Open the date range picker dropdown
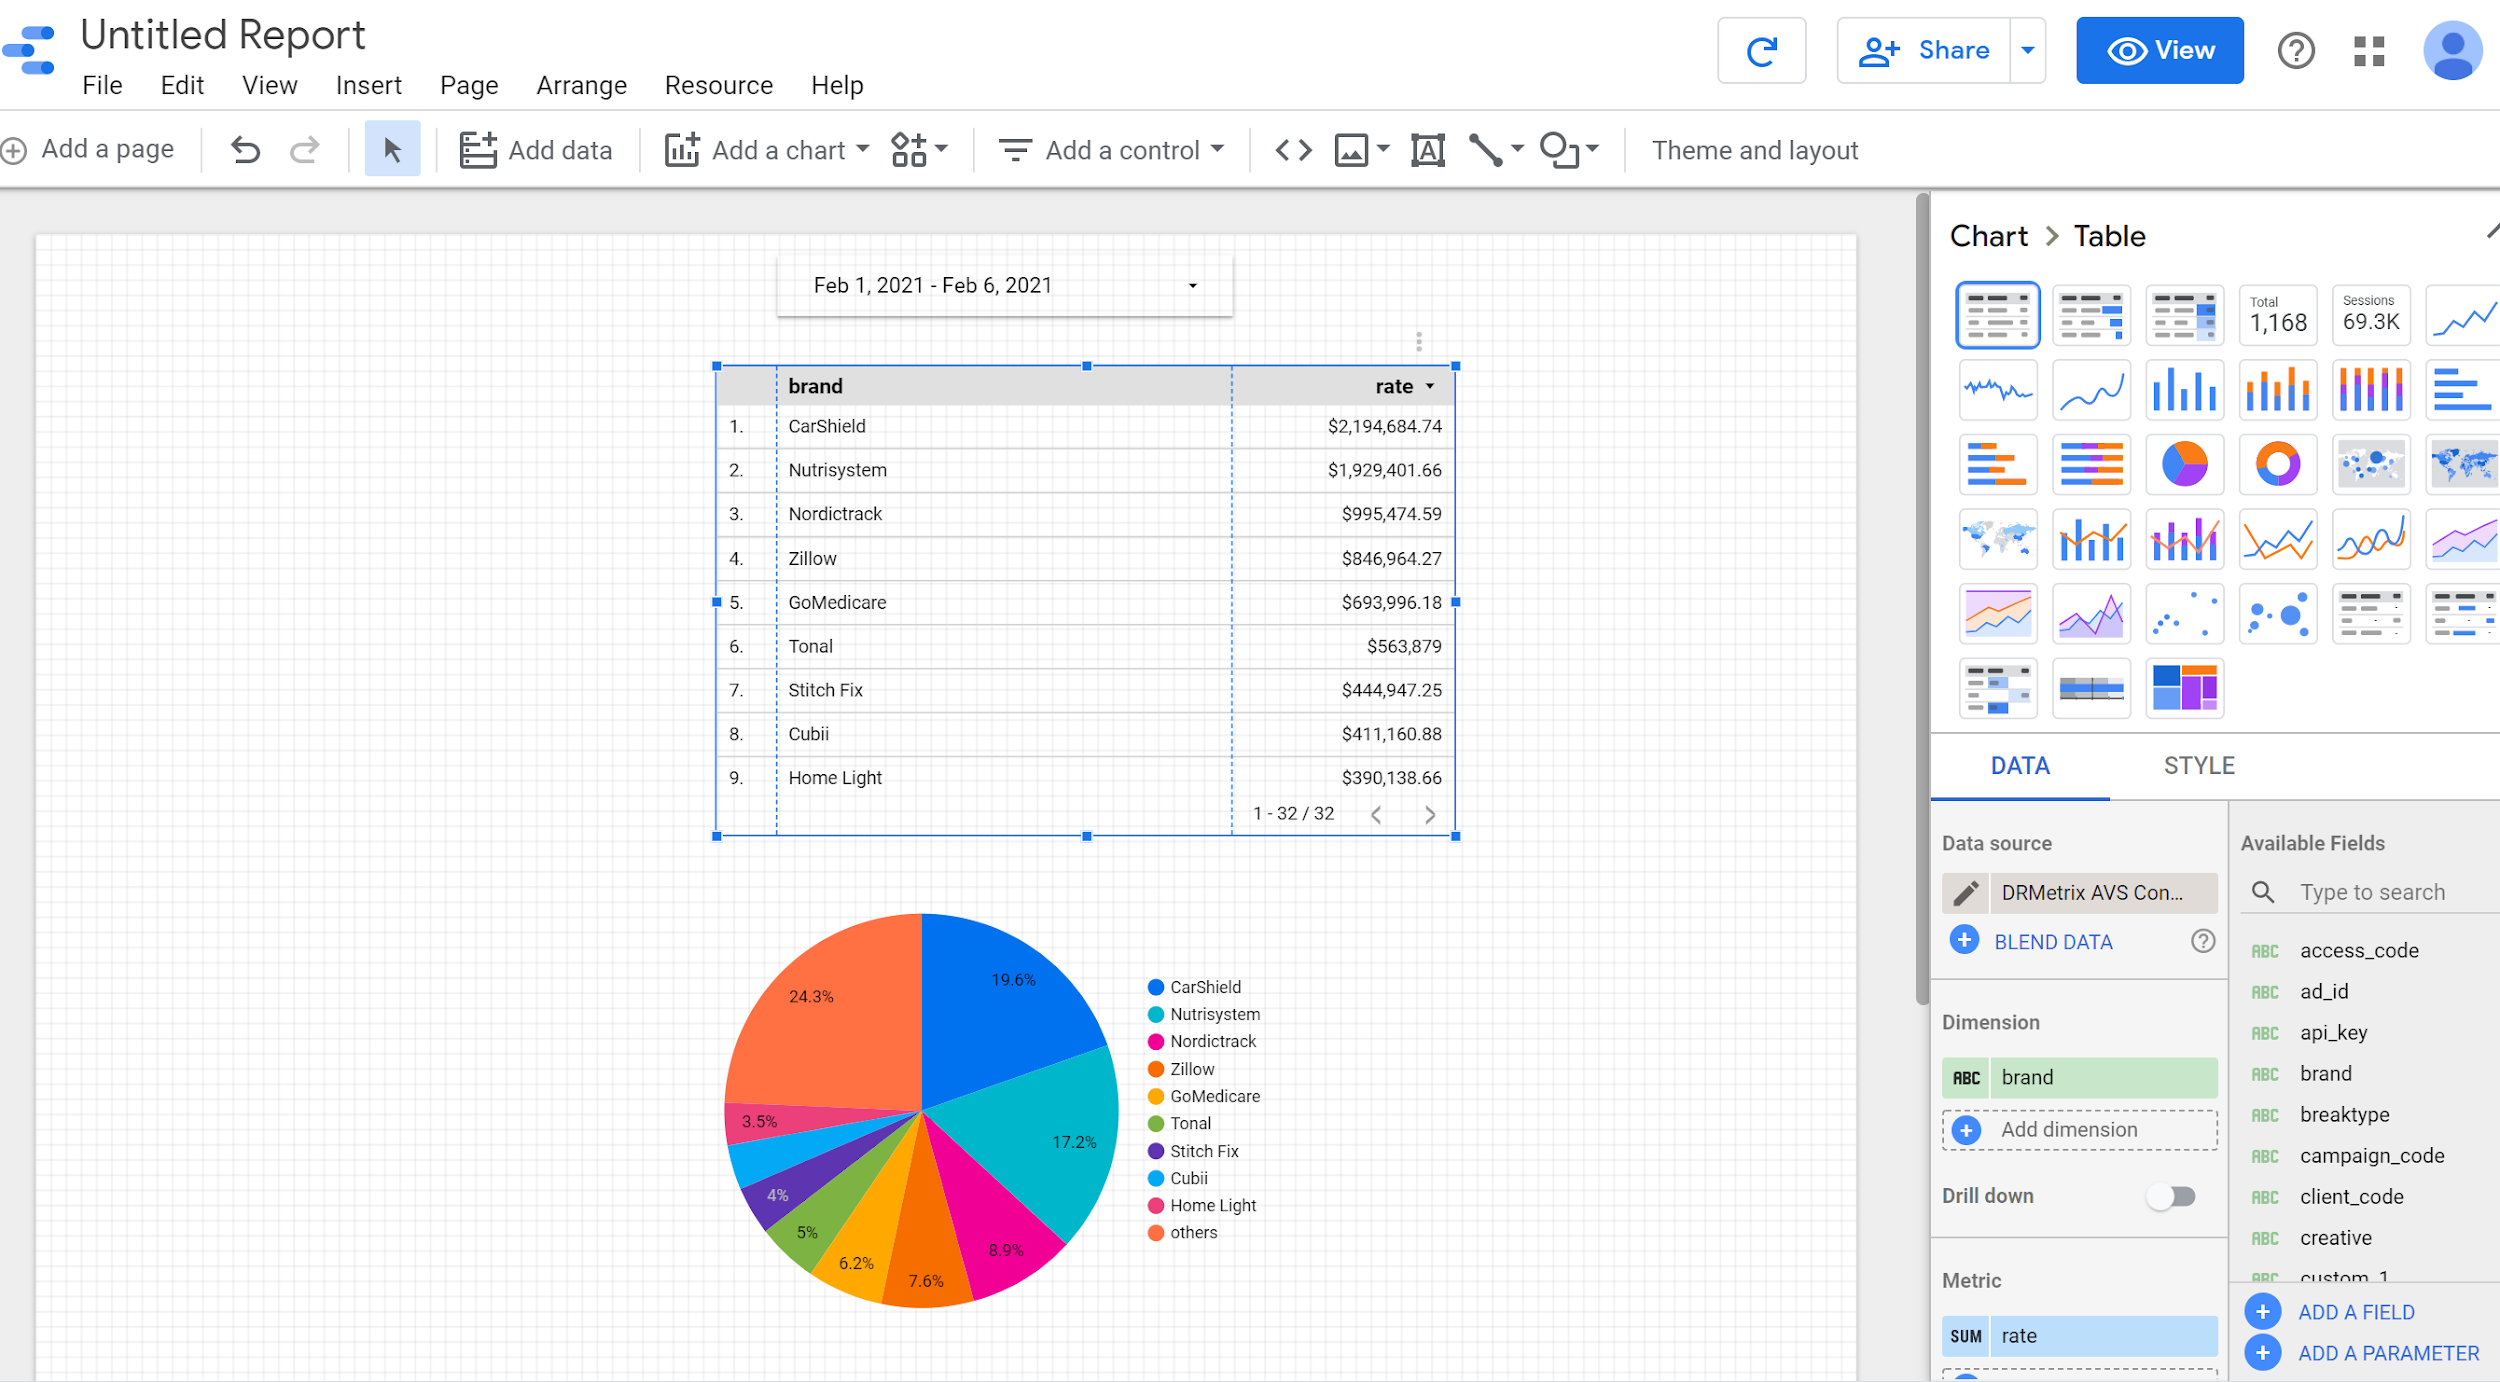The width and height of the screenshot is (2500, 1382). coord(1192,286)
